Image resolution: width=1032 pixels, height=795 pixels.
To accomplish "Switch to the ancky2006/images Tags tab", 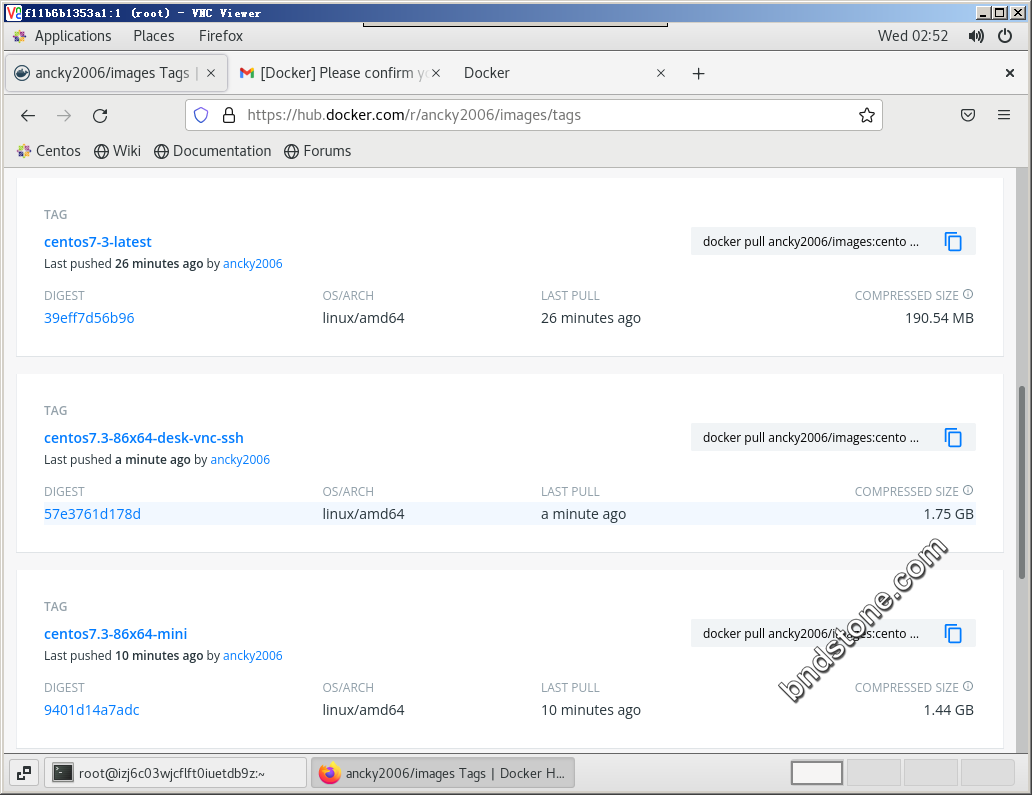I will tap(116, 73).
